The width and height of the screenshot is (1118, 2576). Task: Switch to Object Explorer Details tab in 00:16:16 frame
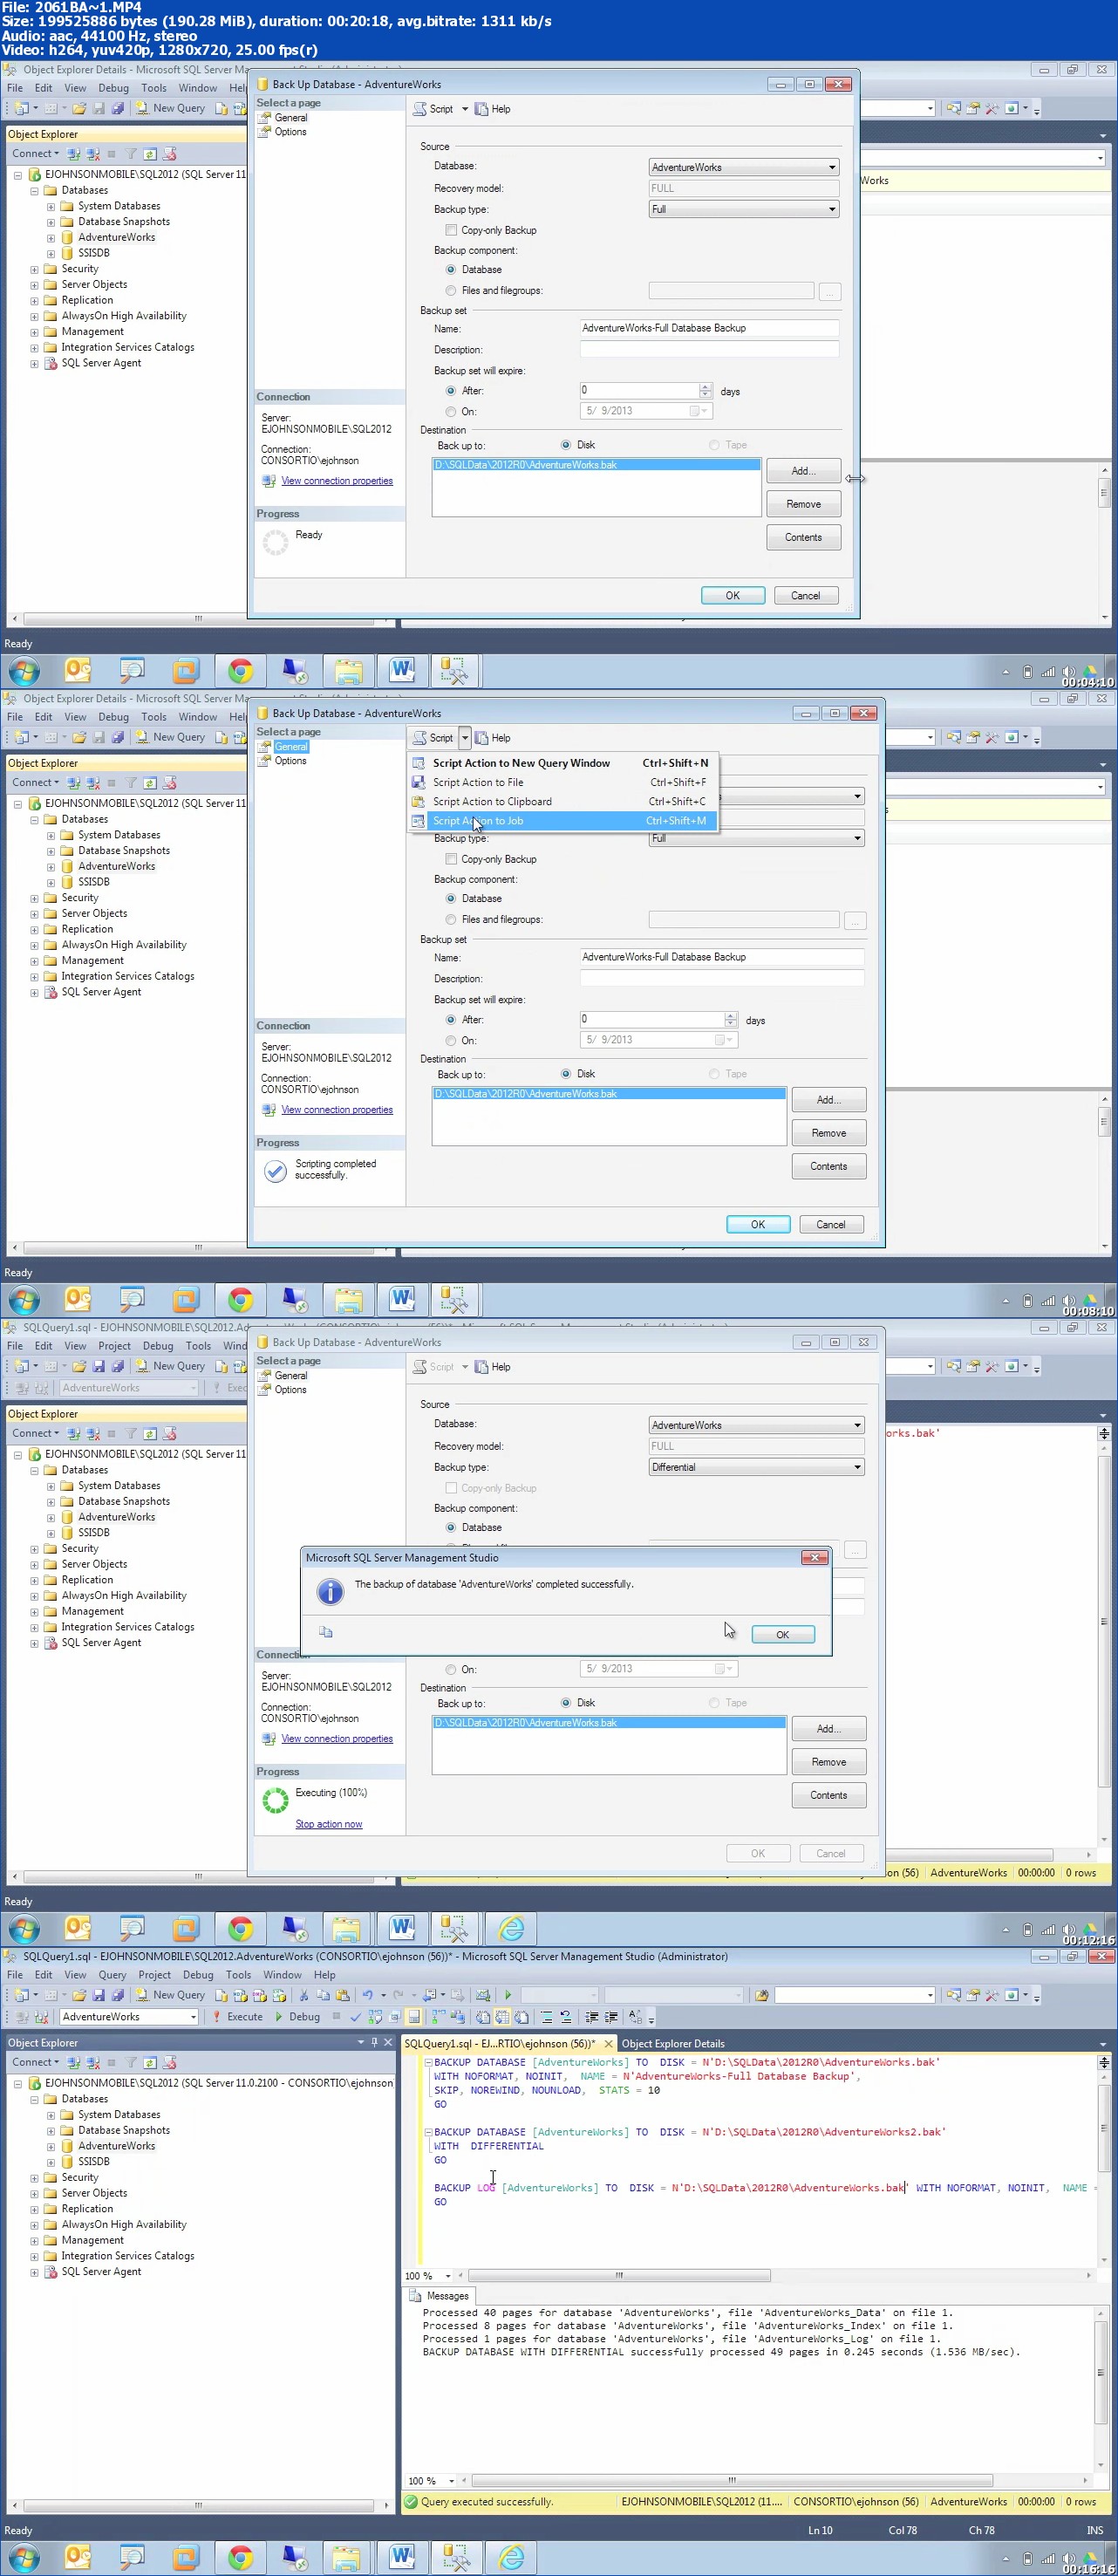point(673,2043)
